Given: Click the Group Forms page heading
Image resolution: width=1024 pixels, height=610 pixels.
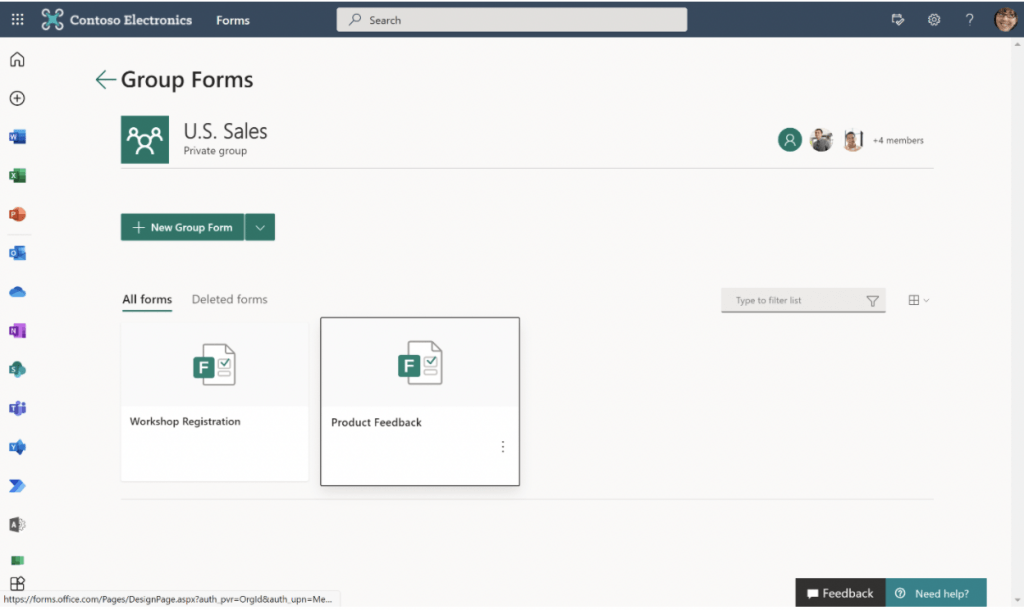Looking at the screenshot, I should [x=187, y=80].
